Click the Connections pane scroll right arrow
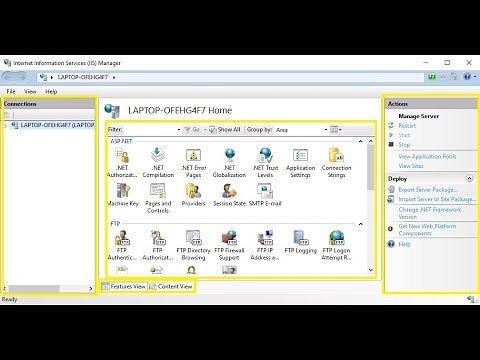Viewport: 480px width, 360px height. coord(91,288)
